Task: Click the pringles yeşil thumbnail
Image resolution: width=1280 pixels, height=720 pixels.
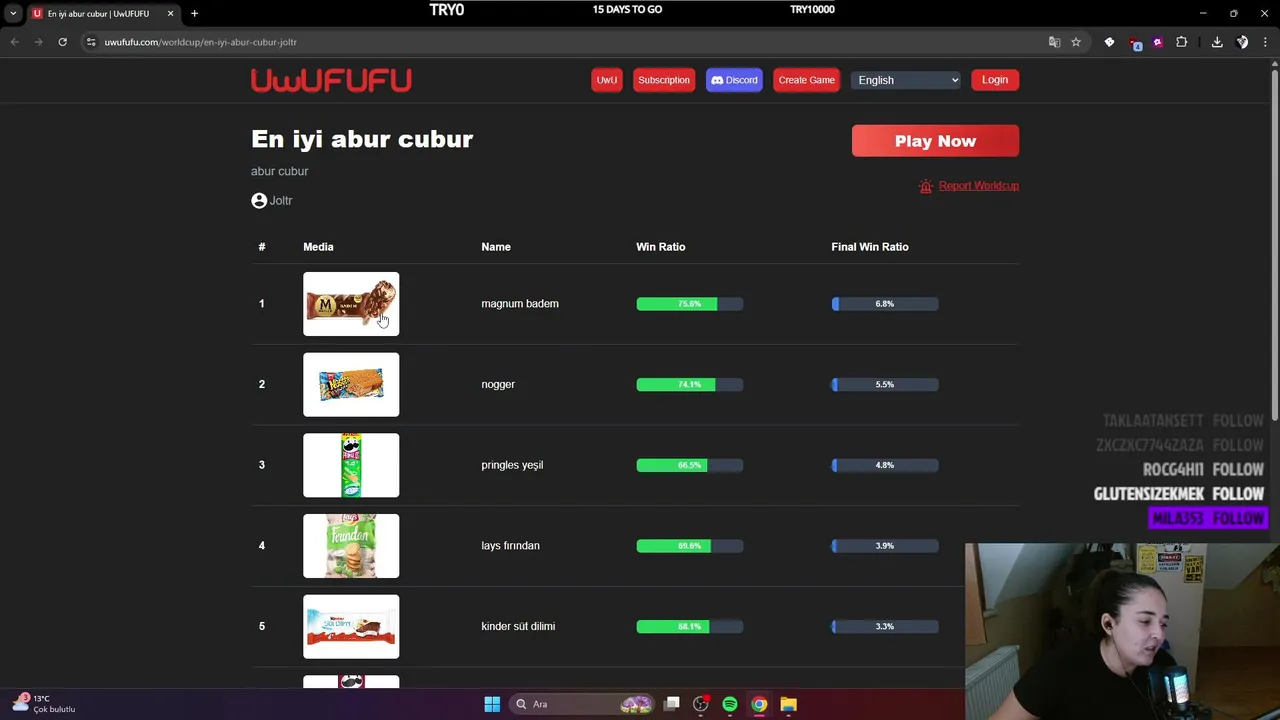Action: pyautogui.click(x=351, y=465)
